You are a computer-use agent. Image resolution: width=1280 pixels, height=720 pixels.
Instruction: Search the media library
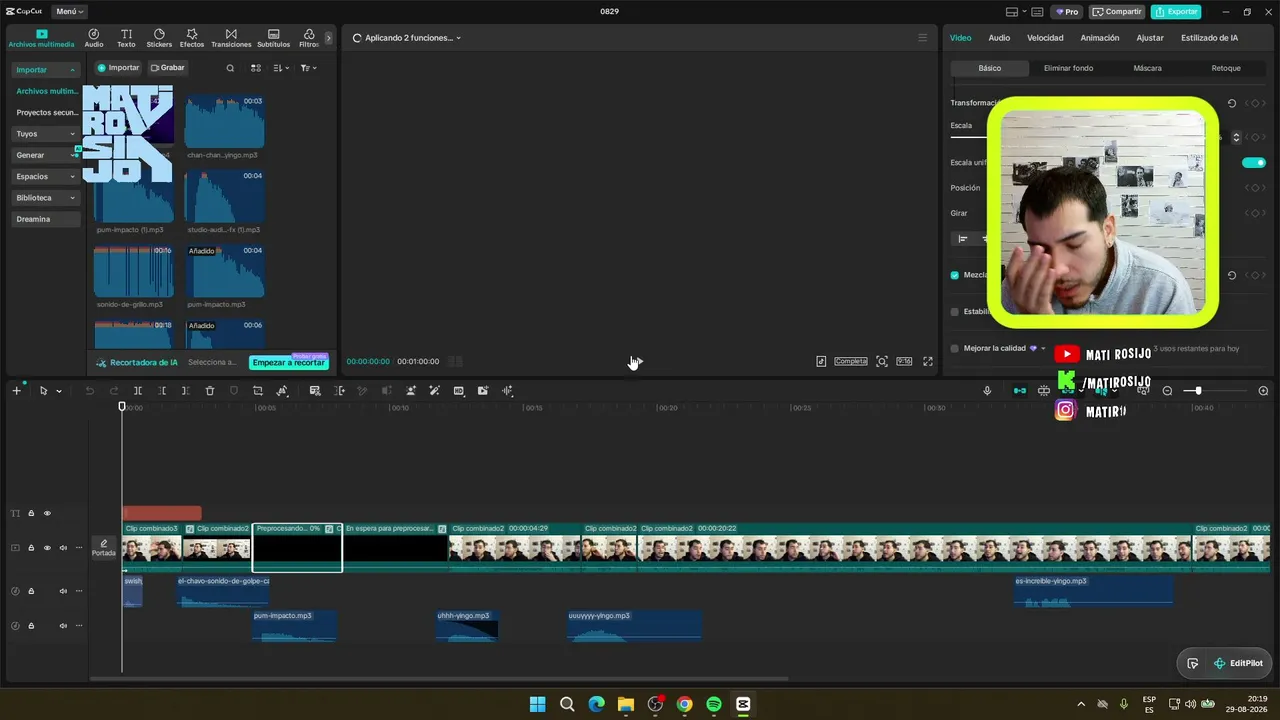click(230, 68)
